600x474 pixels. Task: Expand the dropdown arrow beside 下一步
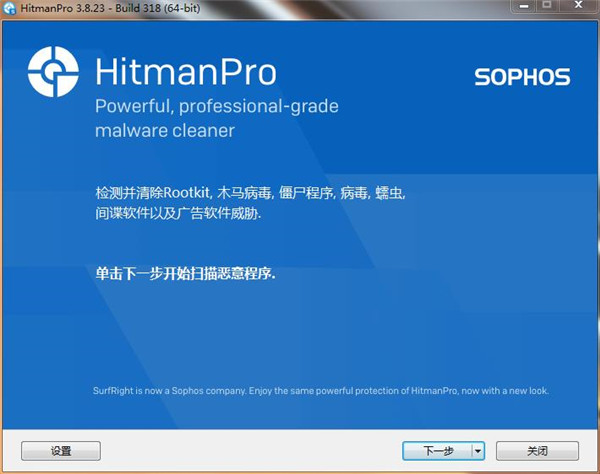(478, 451)
